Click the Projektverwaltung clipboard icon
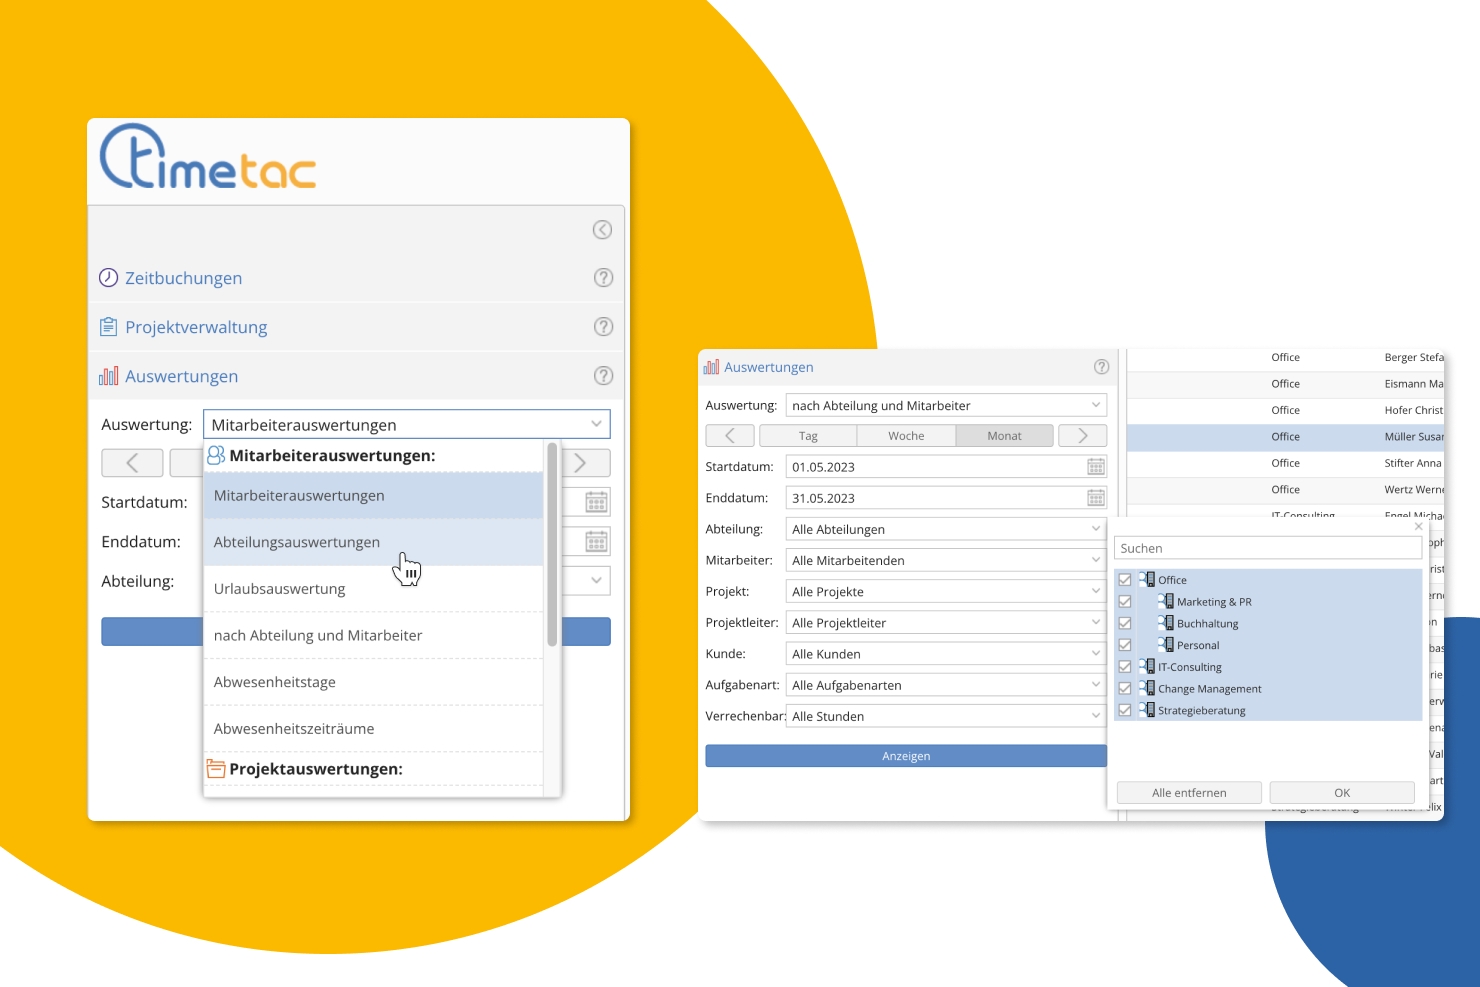The width and height of the screenshot is (1480, 987). [108, 327]
